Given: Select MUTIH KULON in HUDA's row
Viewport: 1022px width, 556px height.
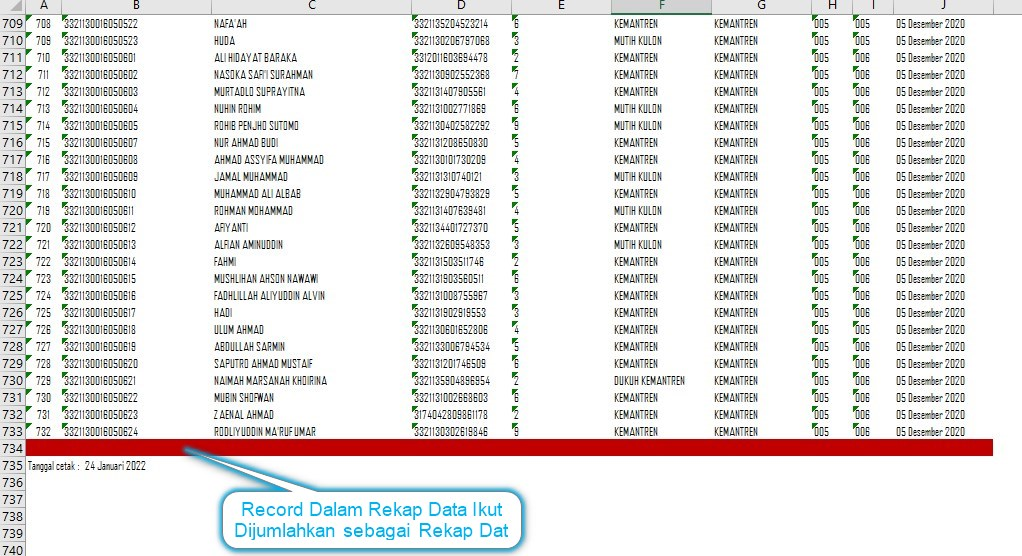Looking at the screenshot, I should [662, 40].
